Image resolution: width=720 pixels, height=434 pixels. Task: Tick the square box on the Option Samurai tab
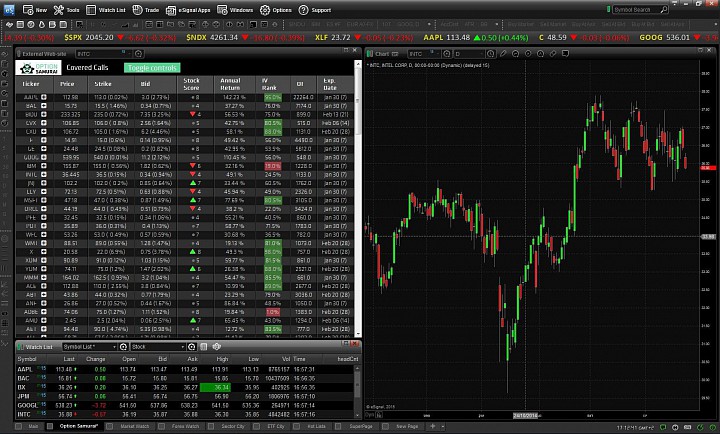pyautogui.click(x=50, y=426)
